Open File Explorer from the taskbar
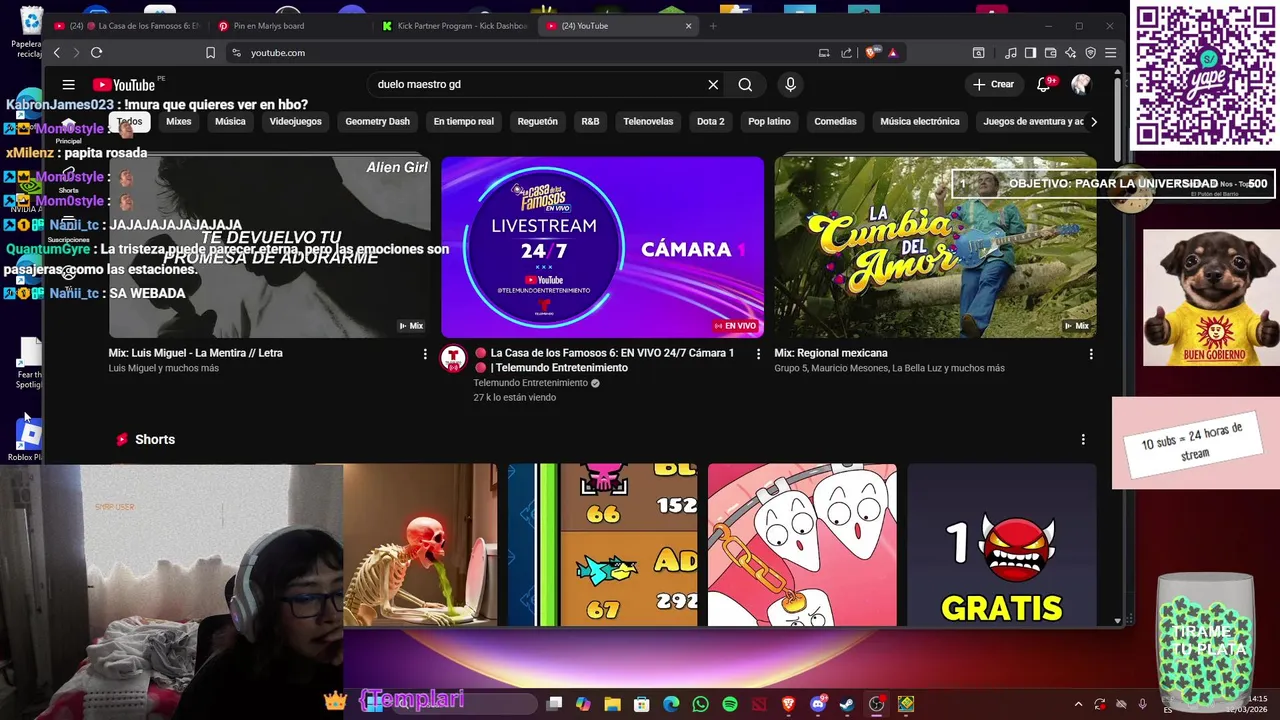 613,704
